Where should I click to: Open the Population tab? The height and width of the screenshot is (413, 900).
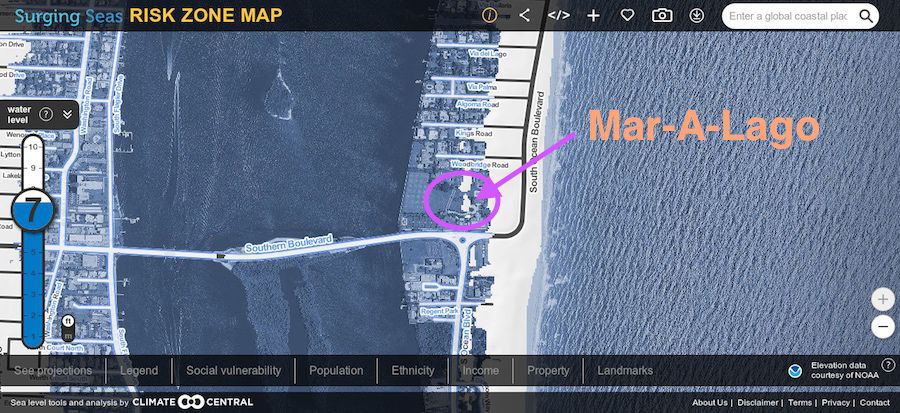[x=336, y=371]
